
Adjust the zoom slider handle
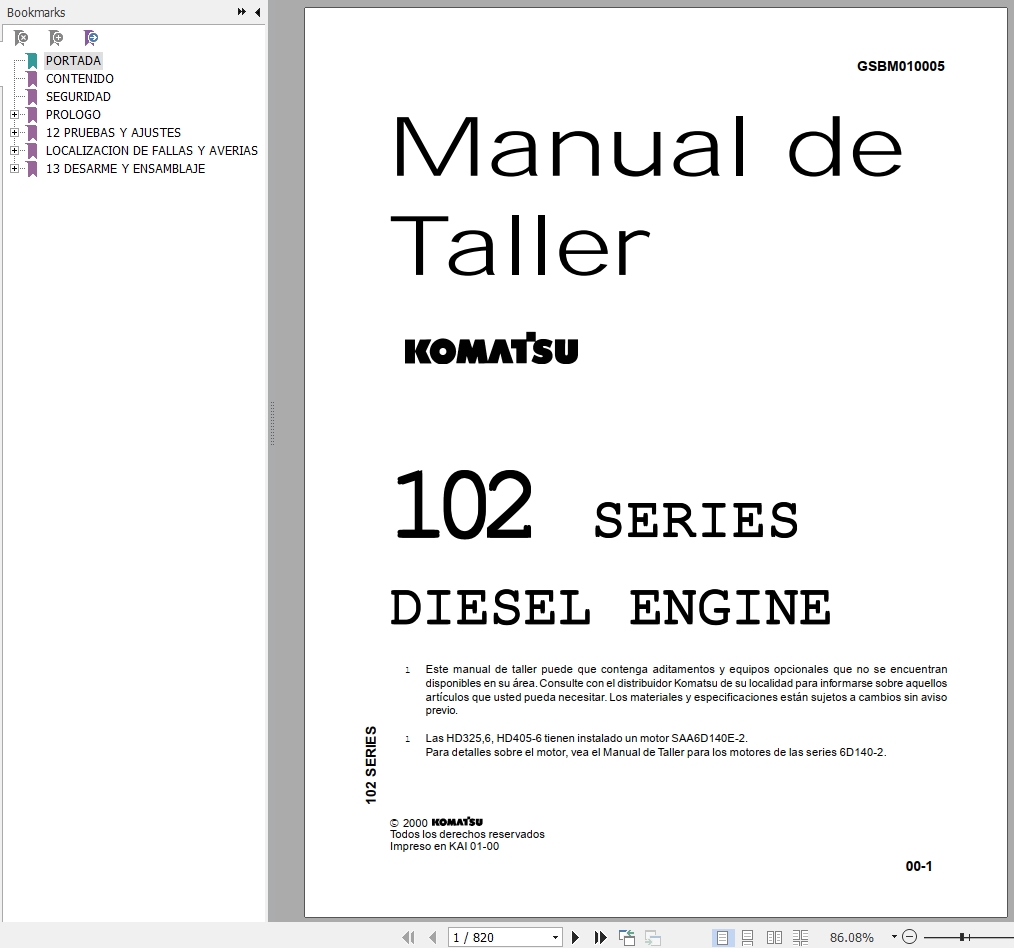(x=962, y=936)
